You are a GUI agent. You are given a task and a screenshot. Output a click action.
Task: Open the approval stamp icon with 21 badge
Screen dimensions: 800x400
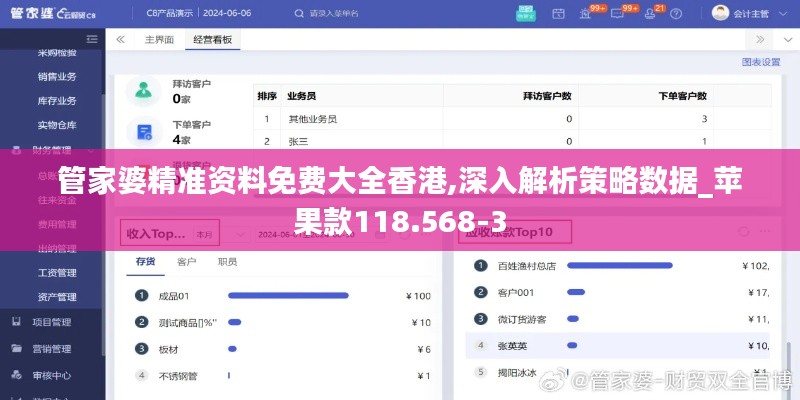coord(649,14)
